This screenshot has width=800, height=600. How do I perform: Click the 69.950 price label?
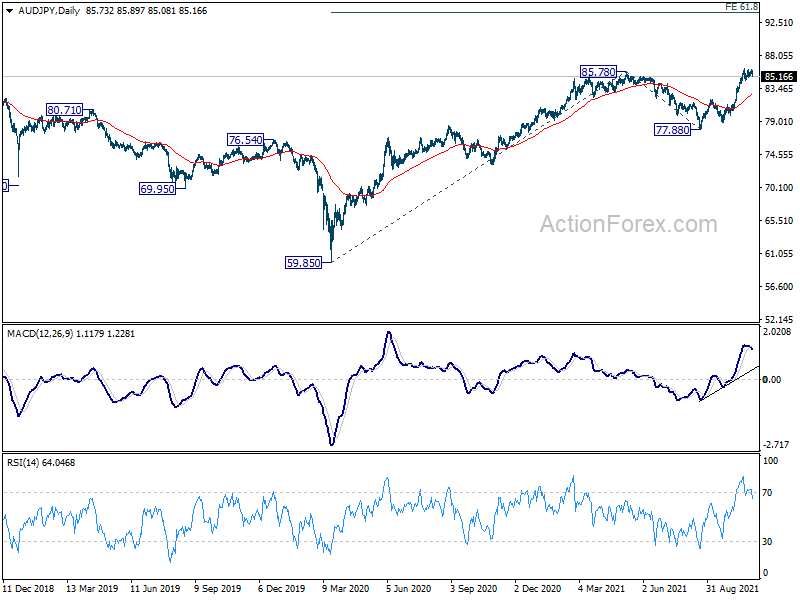[157, 188]
